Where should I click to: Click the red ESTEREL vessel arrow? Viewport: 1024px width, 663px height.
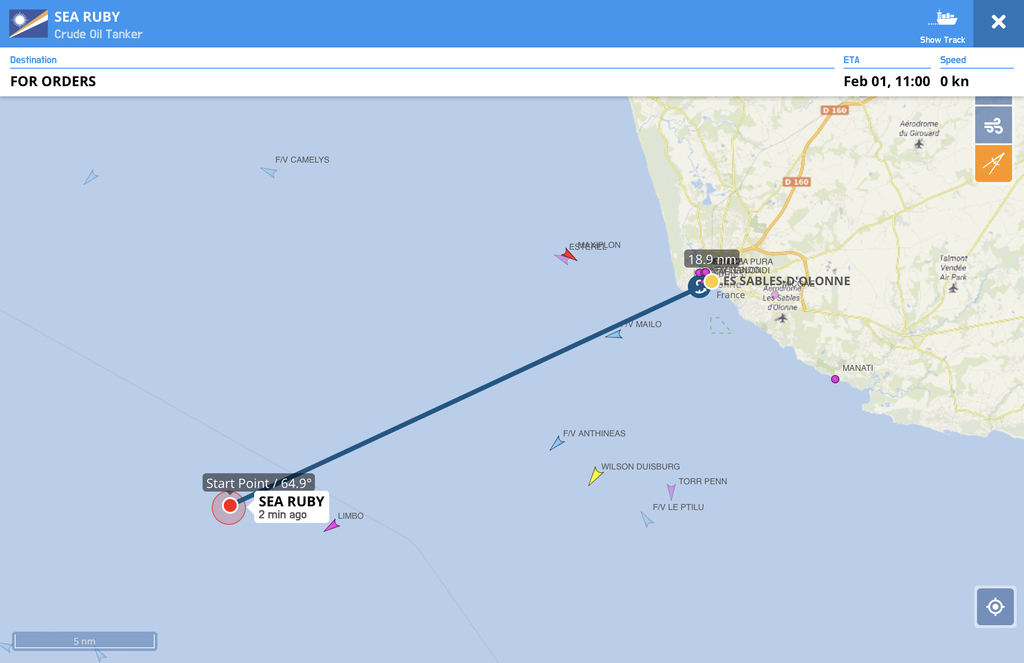click(x=569, y=255)
